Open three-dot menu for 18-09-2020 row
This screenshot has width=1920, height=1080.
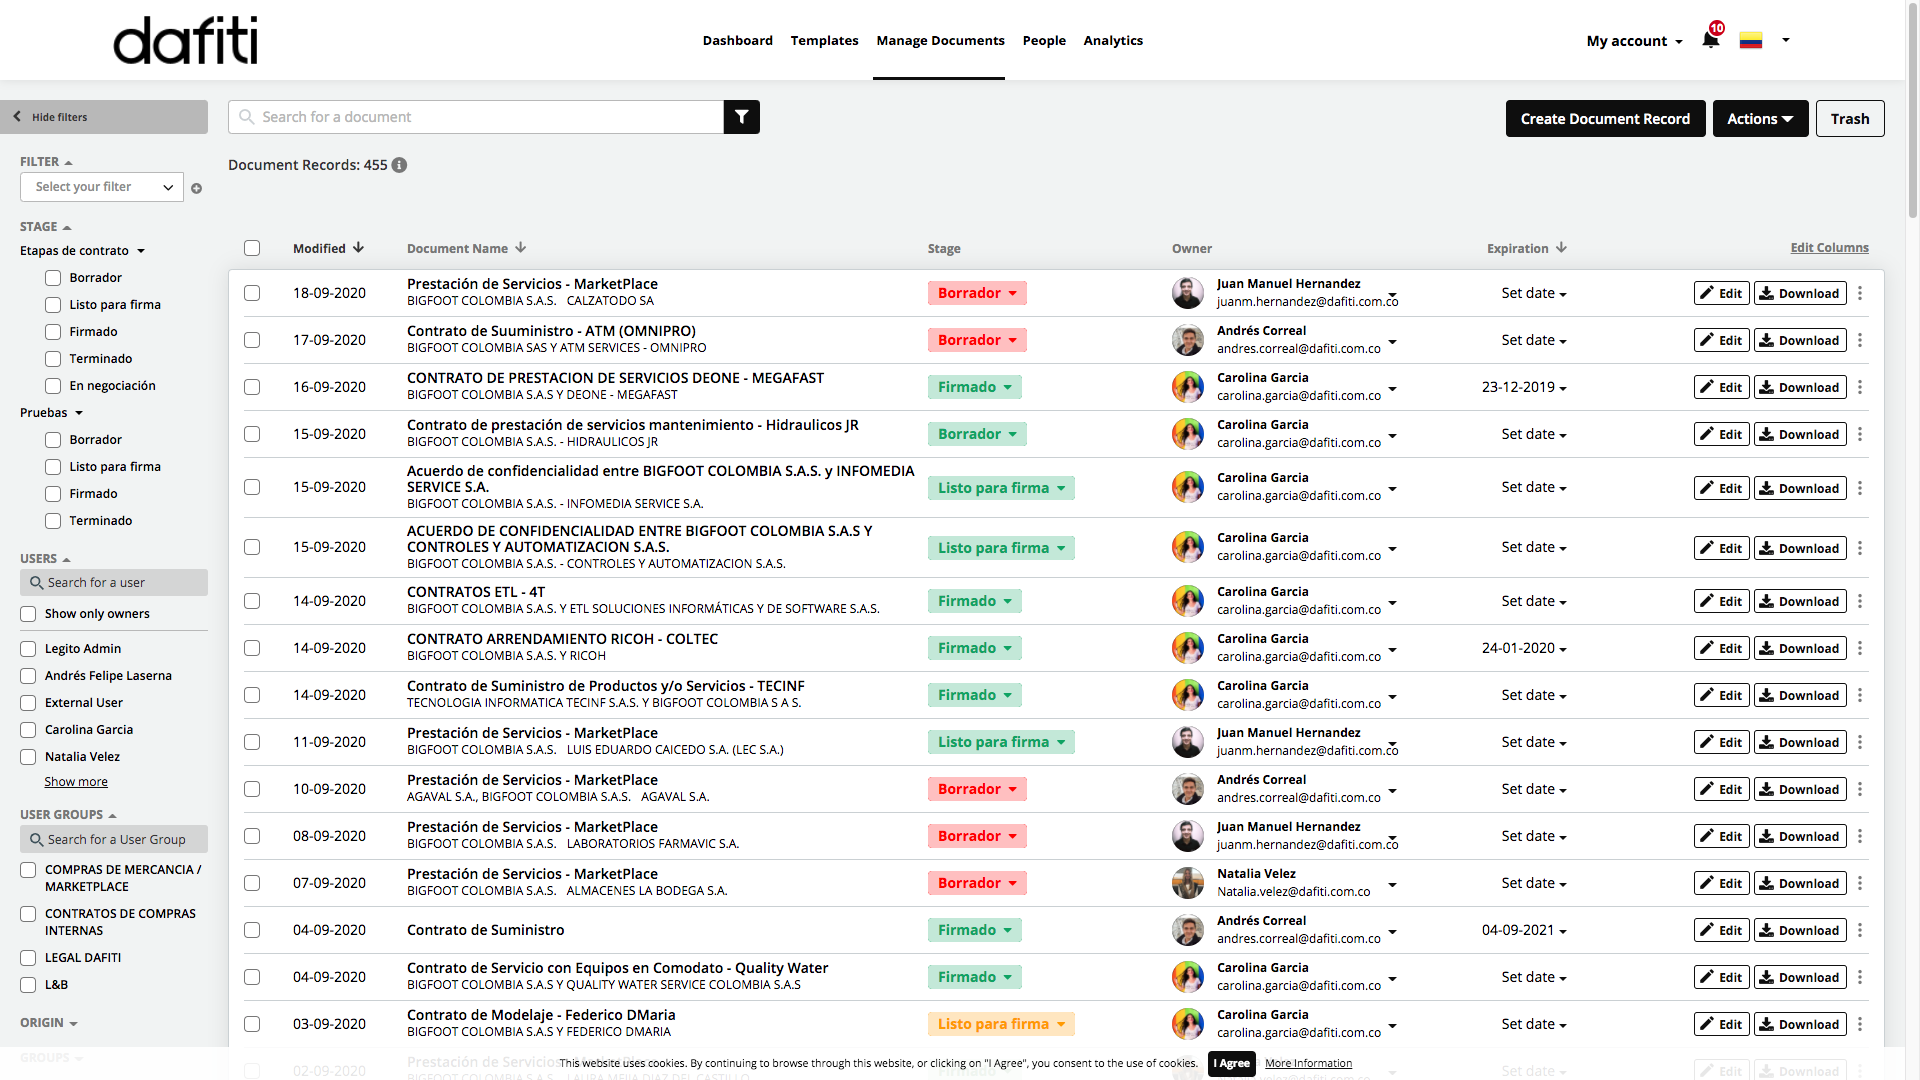tap(1860, 293)
